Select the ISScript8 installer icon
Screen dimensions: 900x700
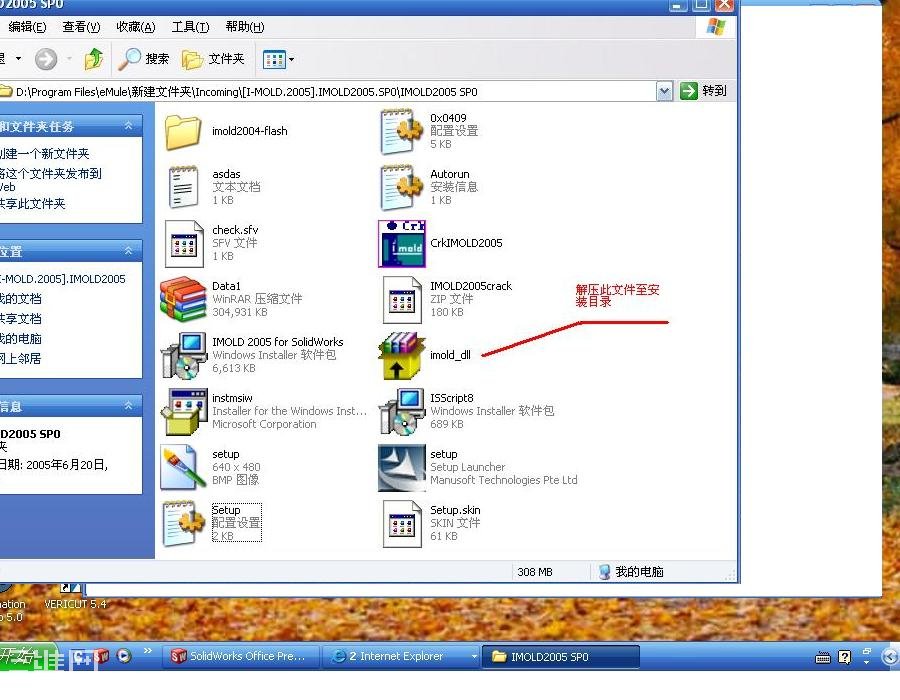(x=402, y=411)
